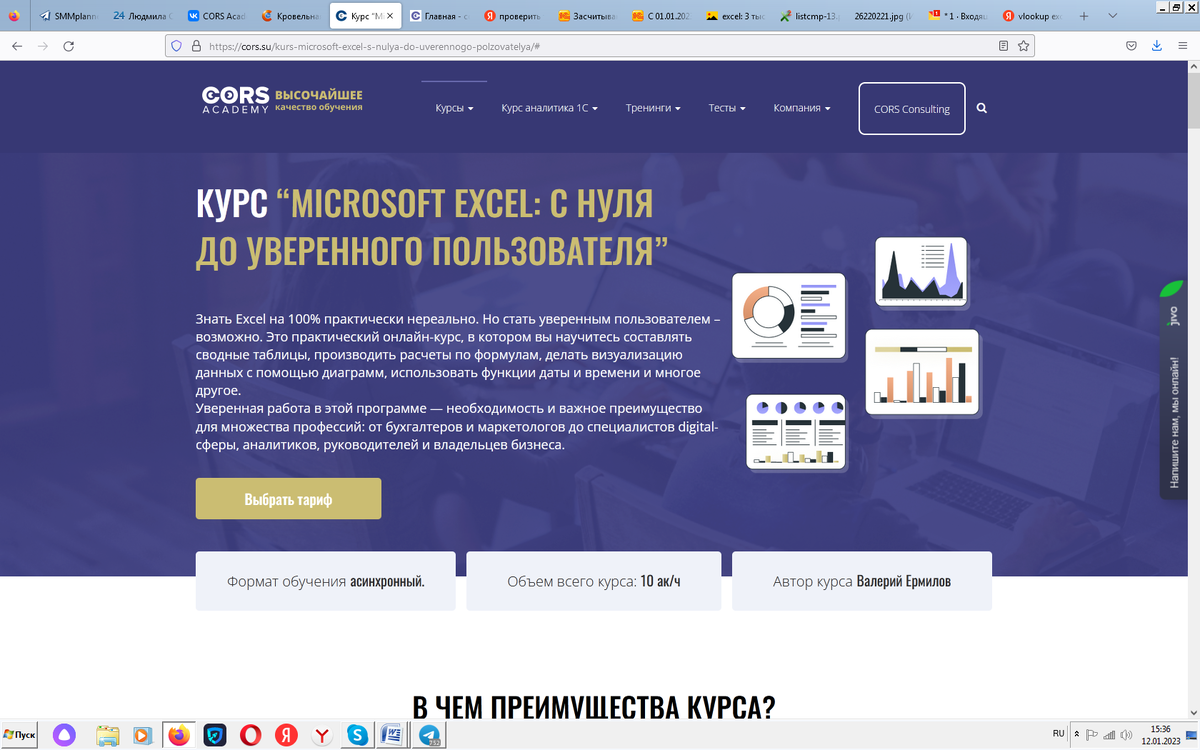Open Alice assistant icon on taskbar
The image size is (1200, 750).
64,735
